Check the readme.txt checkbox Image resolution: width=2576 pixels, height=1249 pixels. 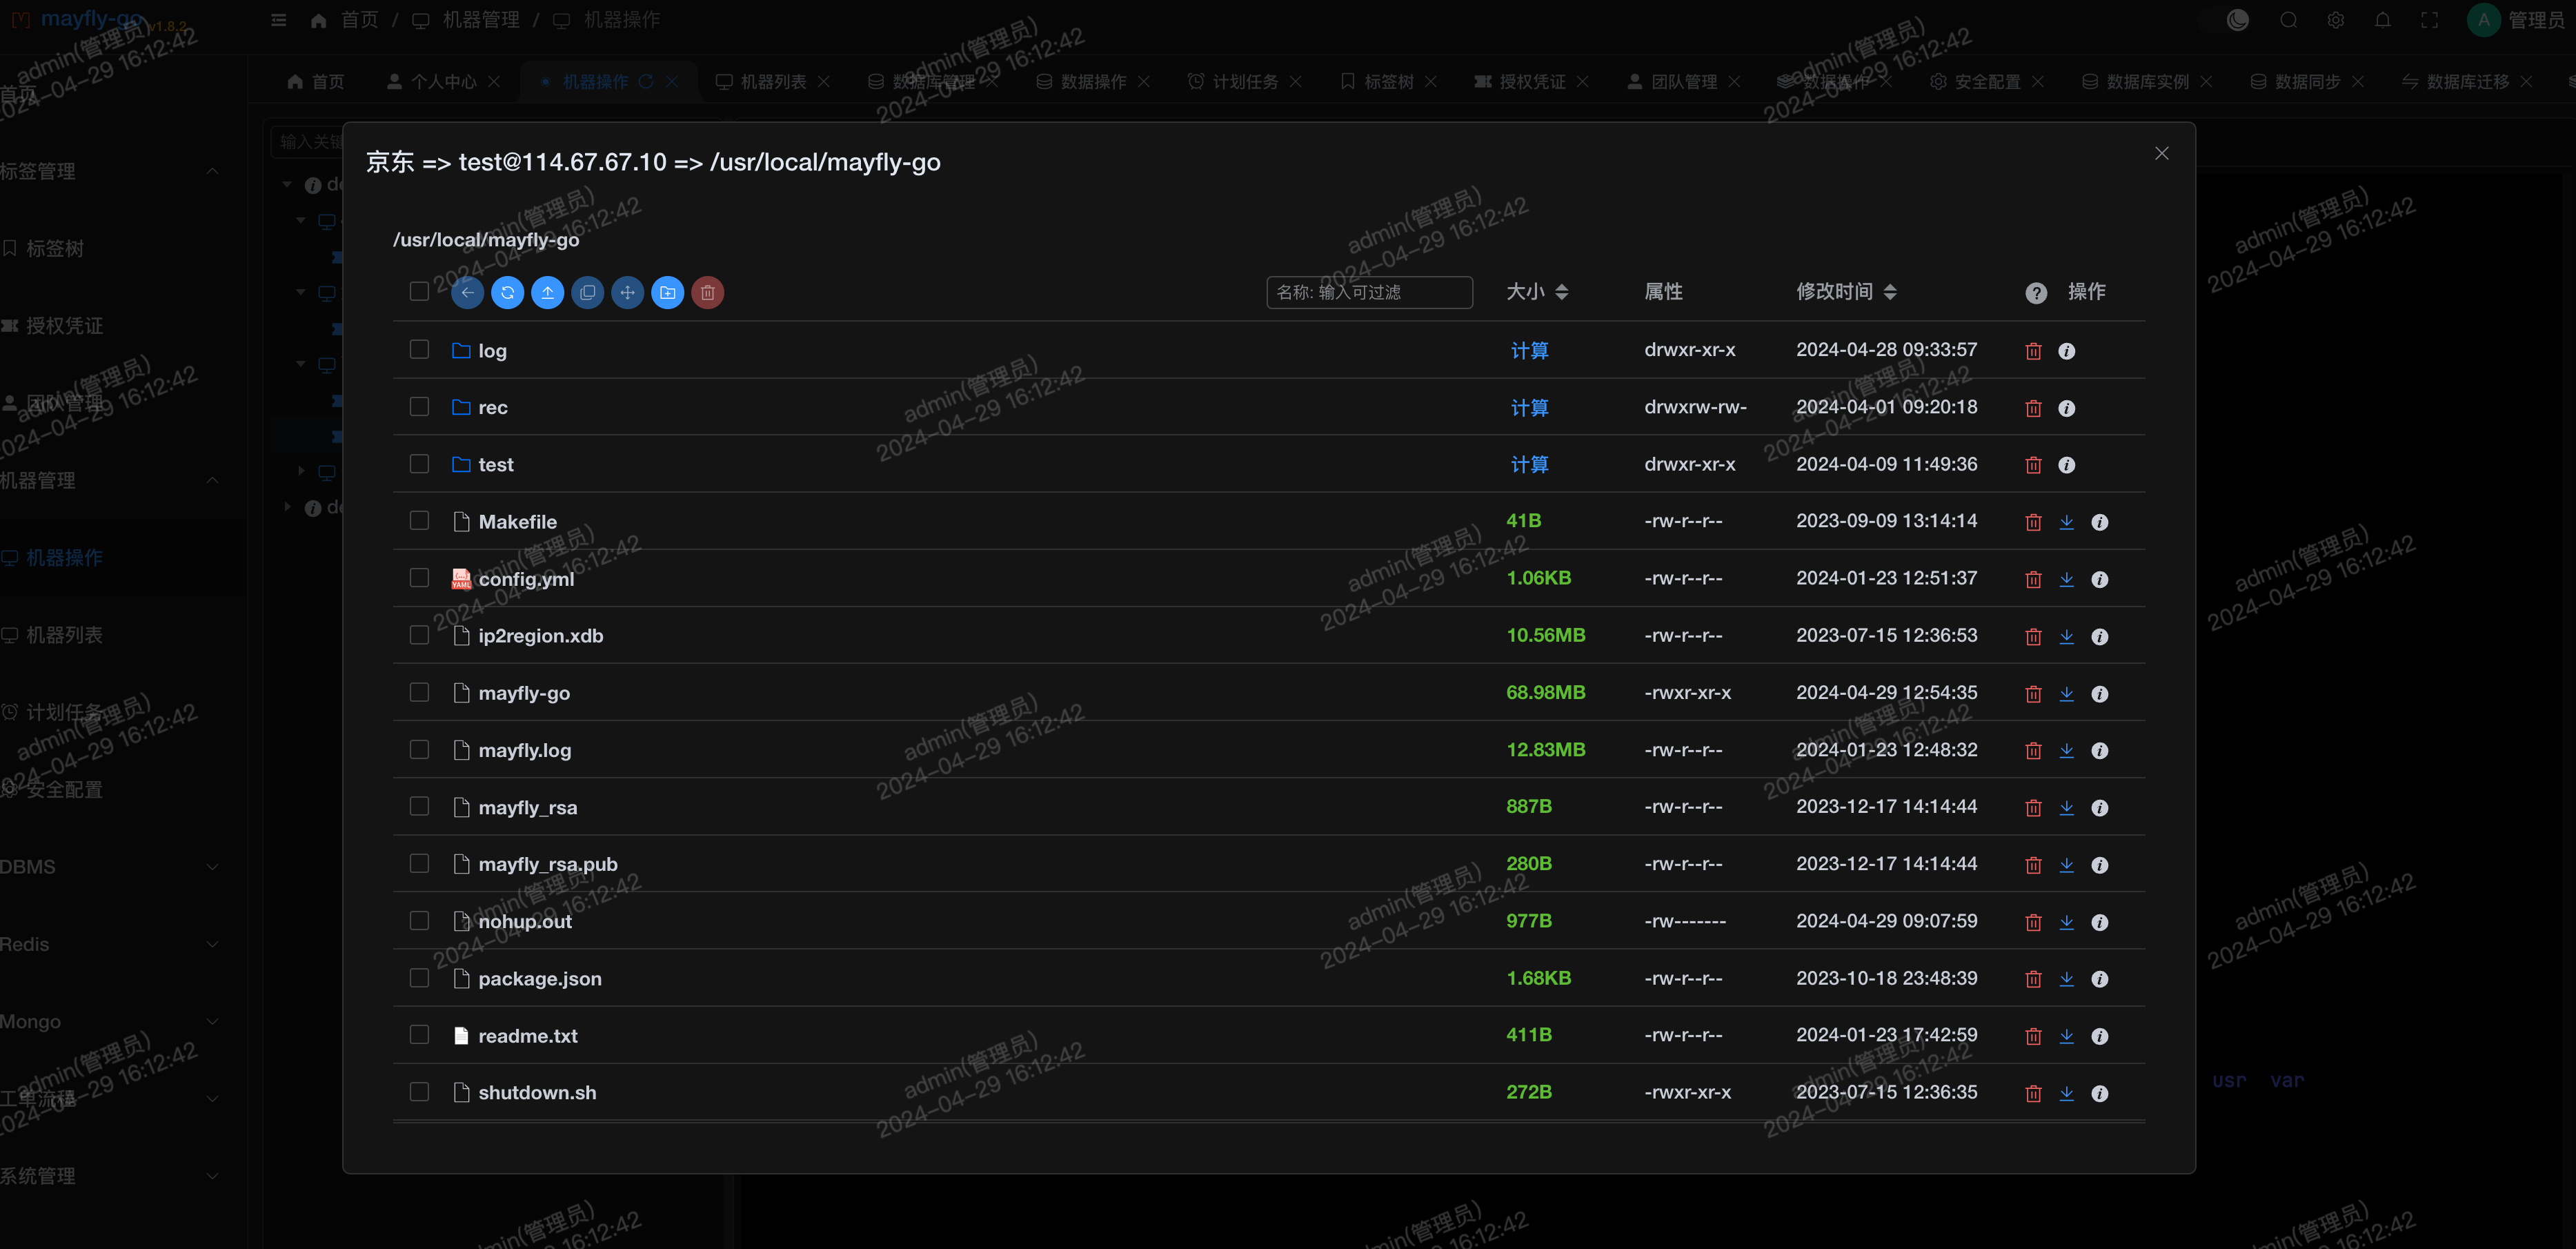coord(419,1034)
